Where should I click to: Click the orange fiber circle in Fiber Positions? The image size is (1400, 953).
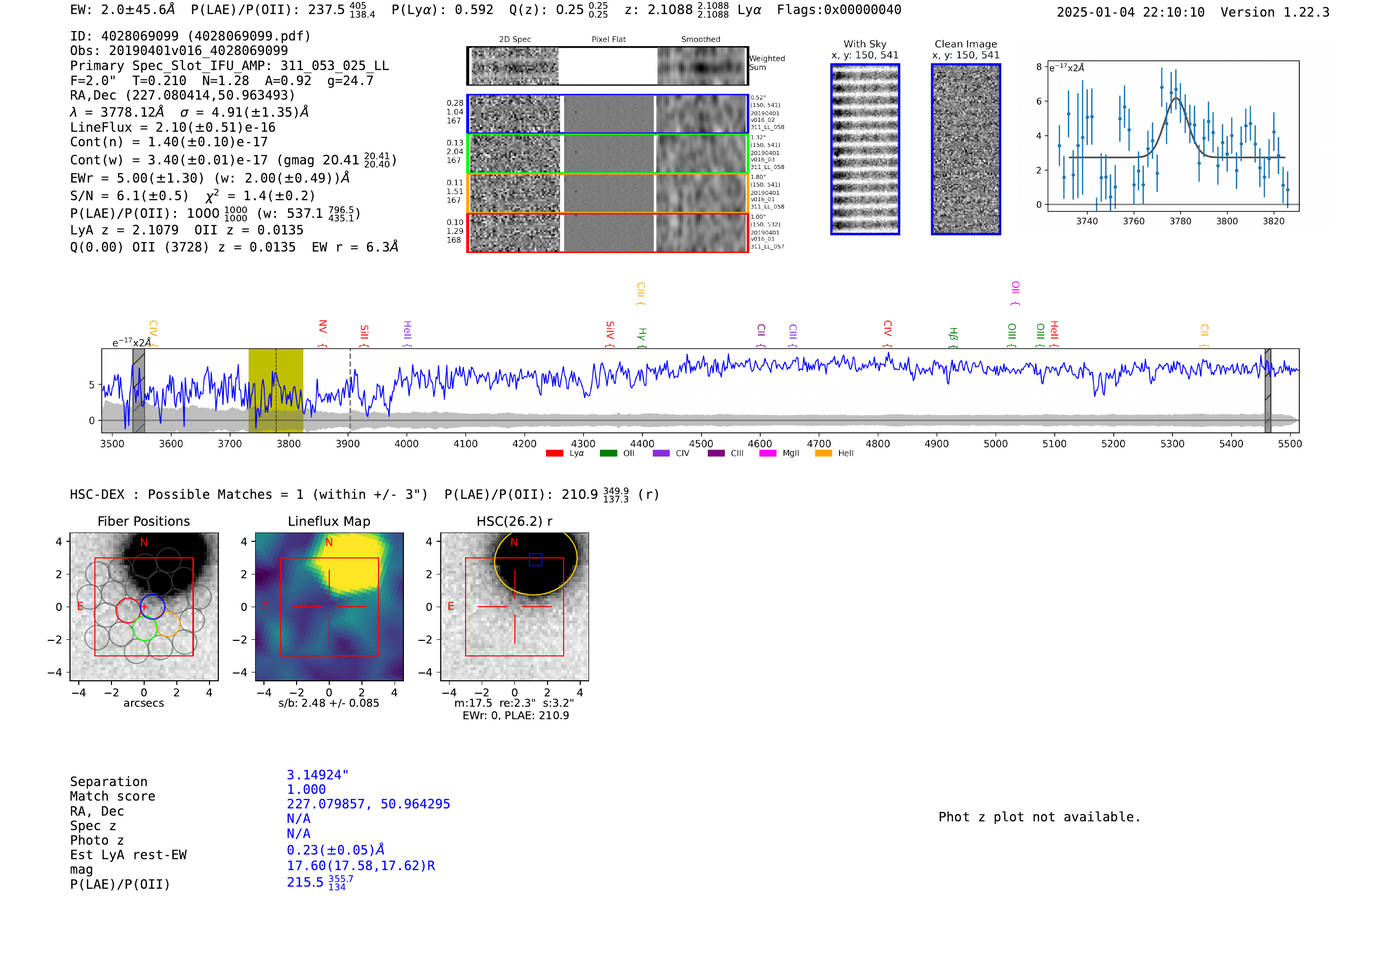168,625
